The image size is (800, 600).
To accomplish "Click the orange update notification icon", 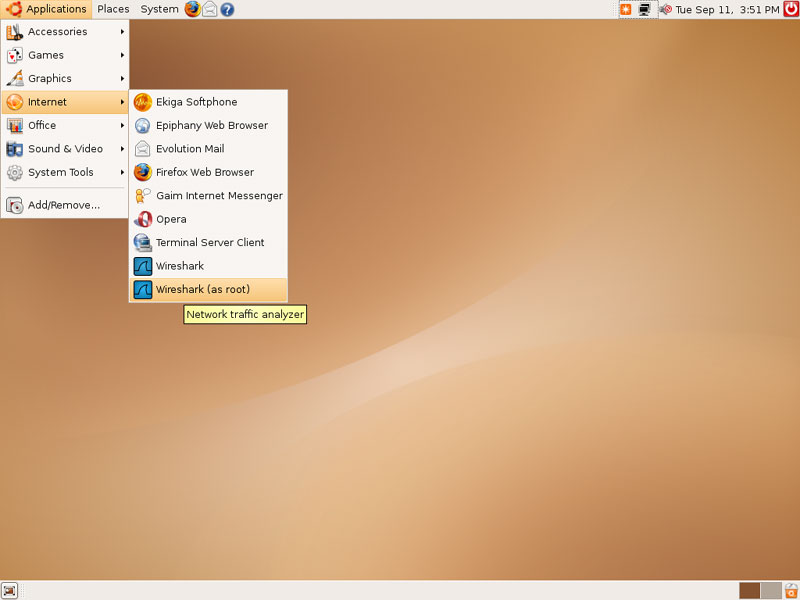I will 626,9.
